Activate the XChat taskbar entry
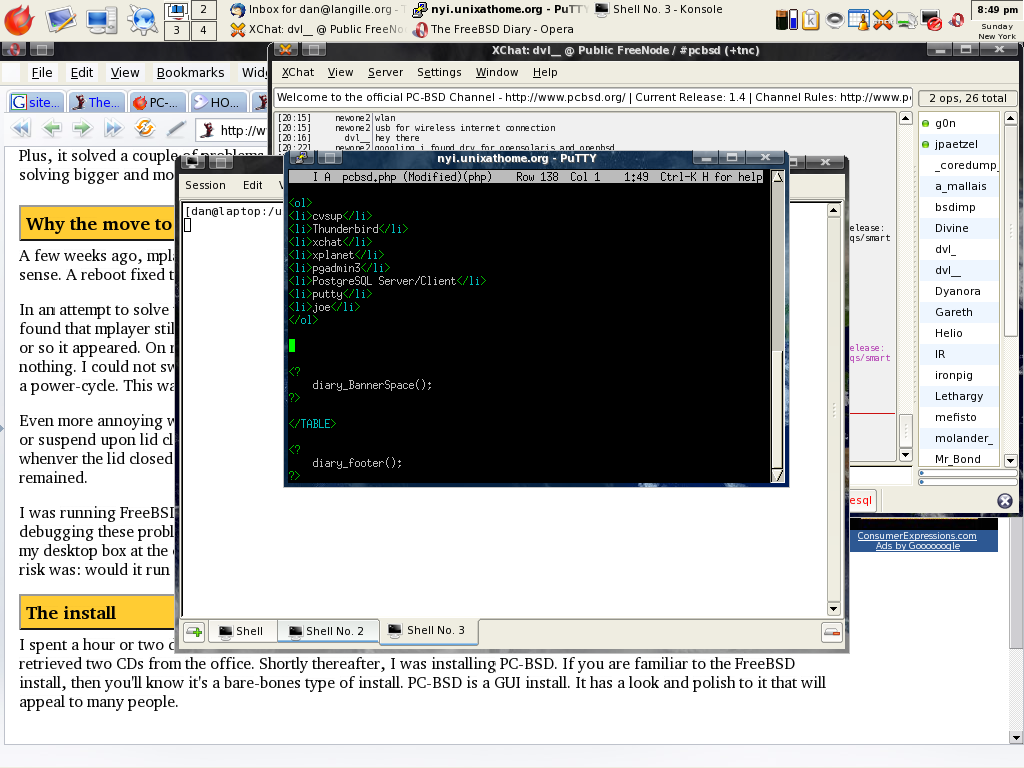Screen dimensions: 1024x768 coord(317,29)
